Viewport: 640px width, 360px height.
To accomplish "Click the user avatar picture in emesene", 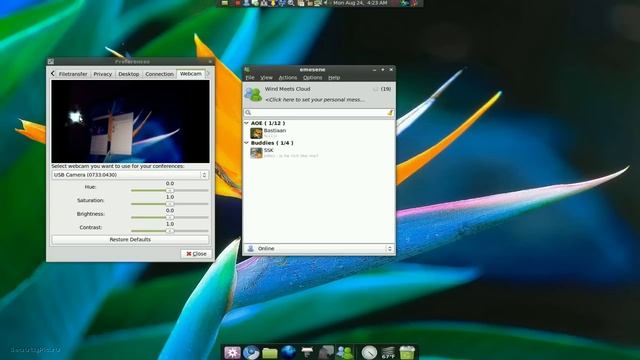I will tap(253, 94).
